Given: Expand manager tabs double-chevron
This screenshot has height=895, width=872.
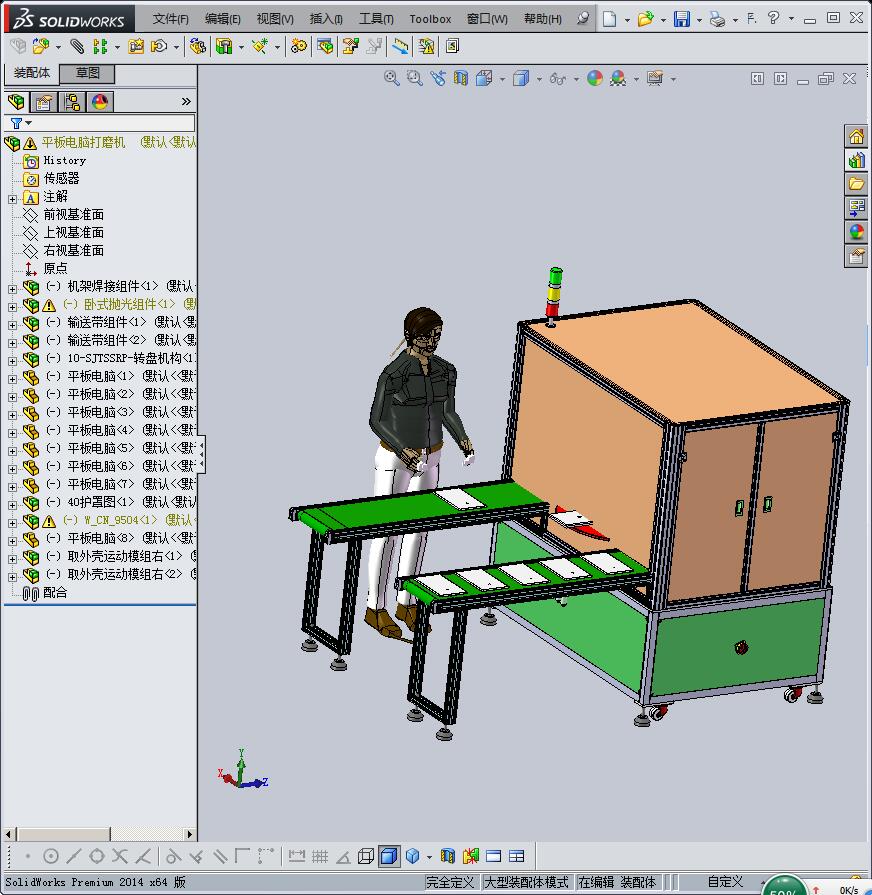Looking at the screenshot, I should [x=186, y=102].
